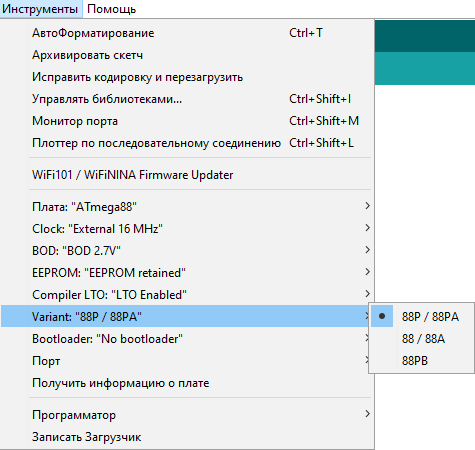
Task: Open the EEPROM retained submenu
Action: pyautogui.click(x=187, y=272)
